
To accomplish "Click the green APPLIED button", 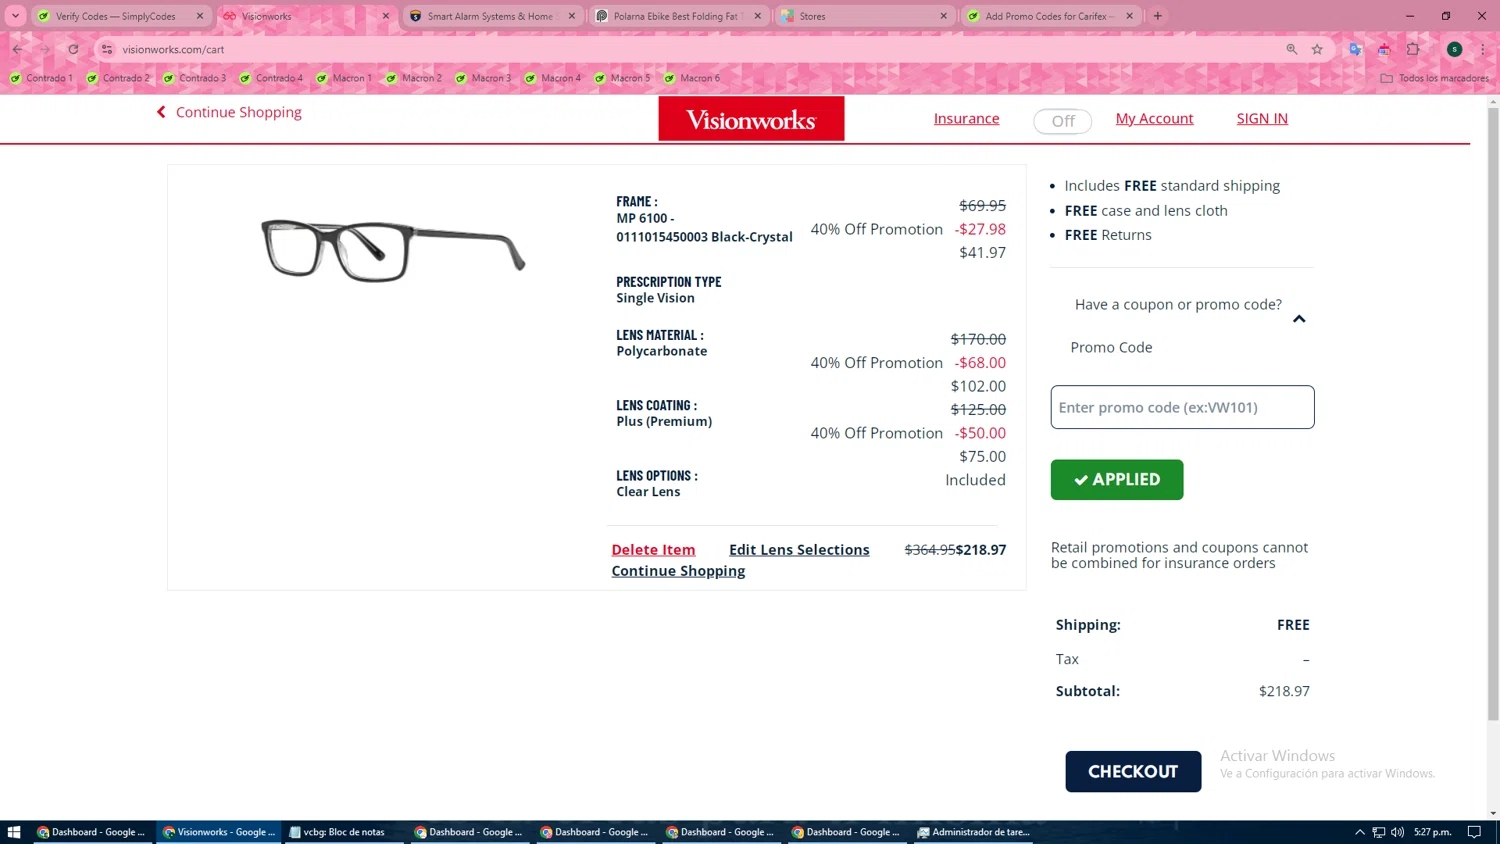I will 1116,480.
